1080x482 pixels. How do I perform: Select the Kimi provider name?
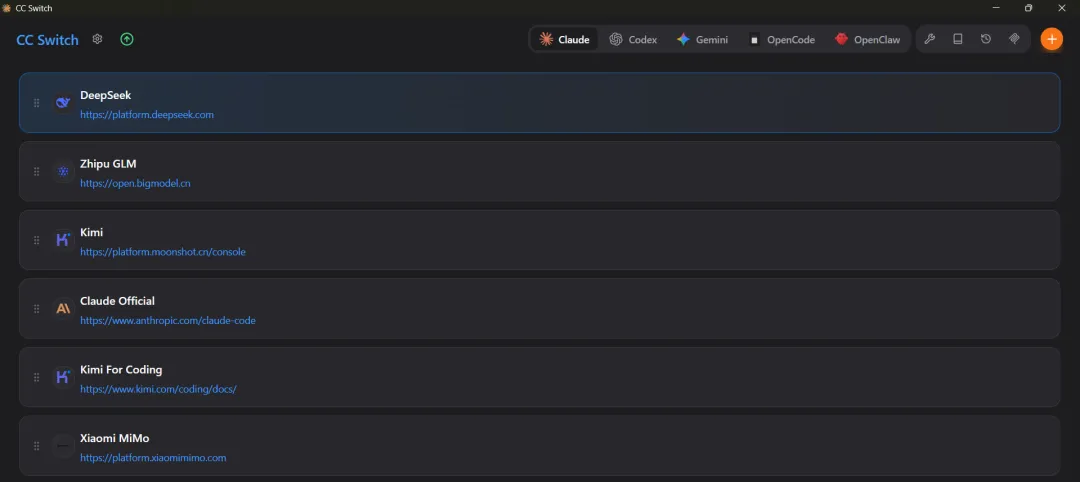click(x=92, y=232)
